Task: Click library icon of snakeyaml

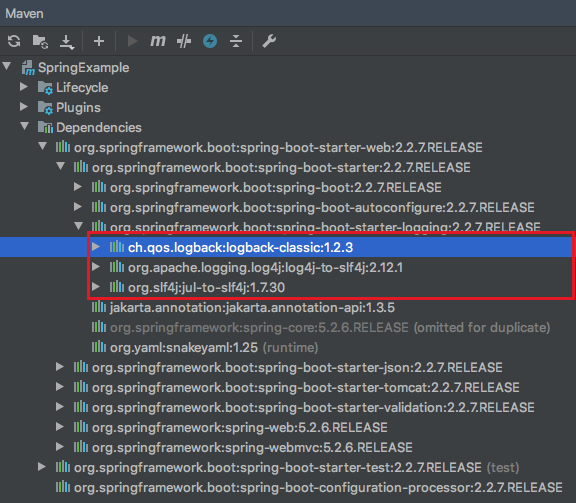Action: click(x=99, y=346)
